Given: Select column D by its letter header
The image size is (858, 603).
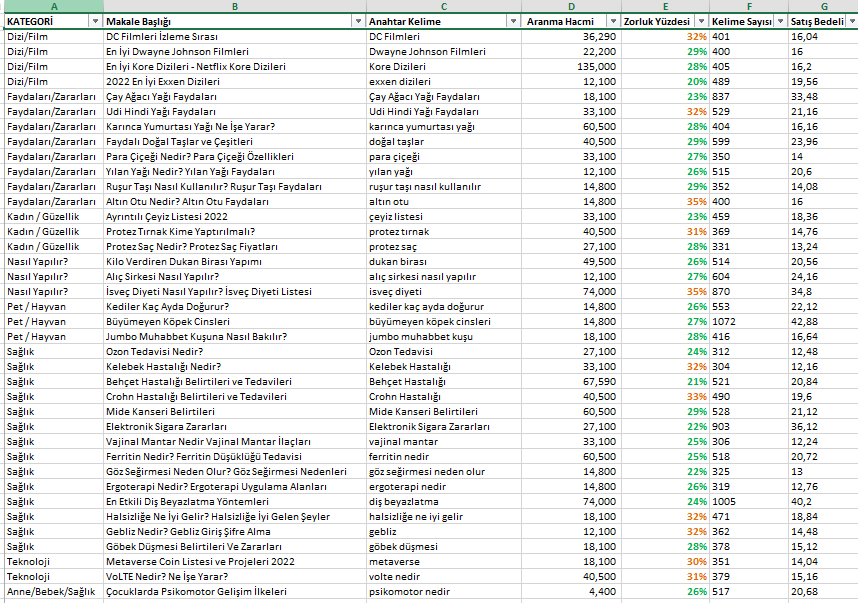Looking at the screenshot, I should 571,7.
